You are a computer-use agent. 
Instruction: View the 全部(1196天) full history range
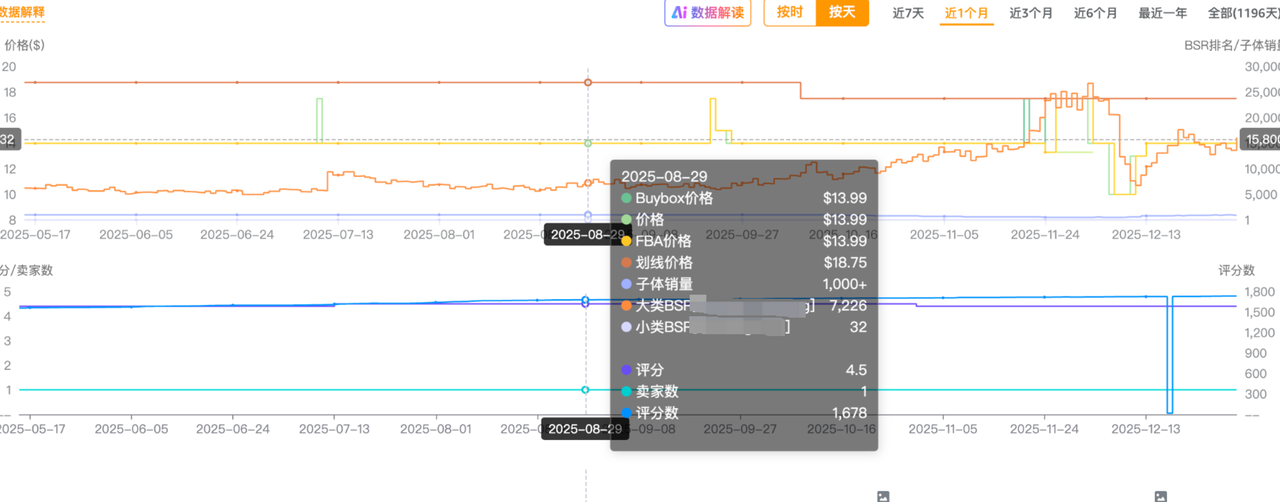(x=1243, y=13)
